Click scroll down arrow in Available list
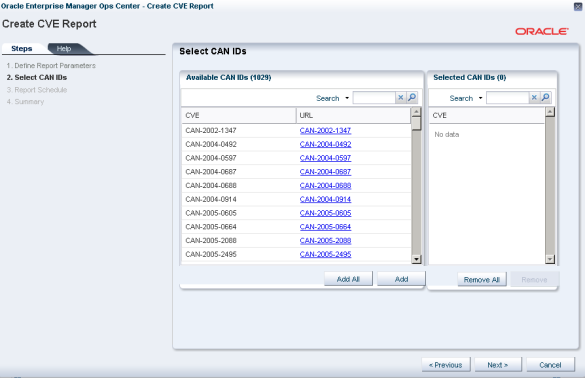Screen dimensions: 585x378 pyautogui.click(x=416, y=259)
